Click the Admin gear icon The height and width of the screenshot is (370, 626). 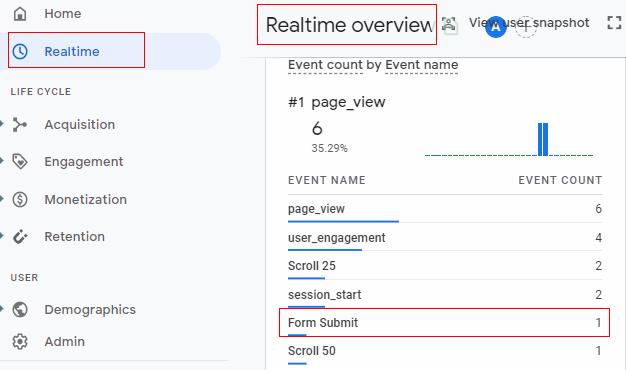pyautogui.click(x=20, y=342)
